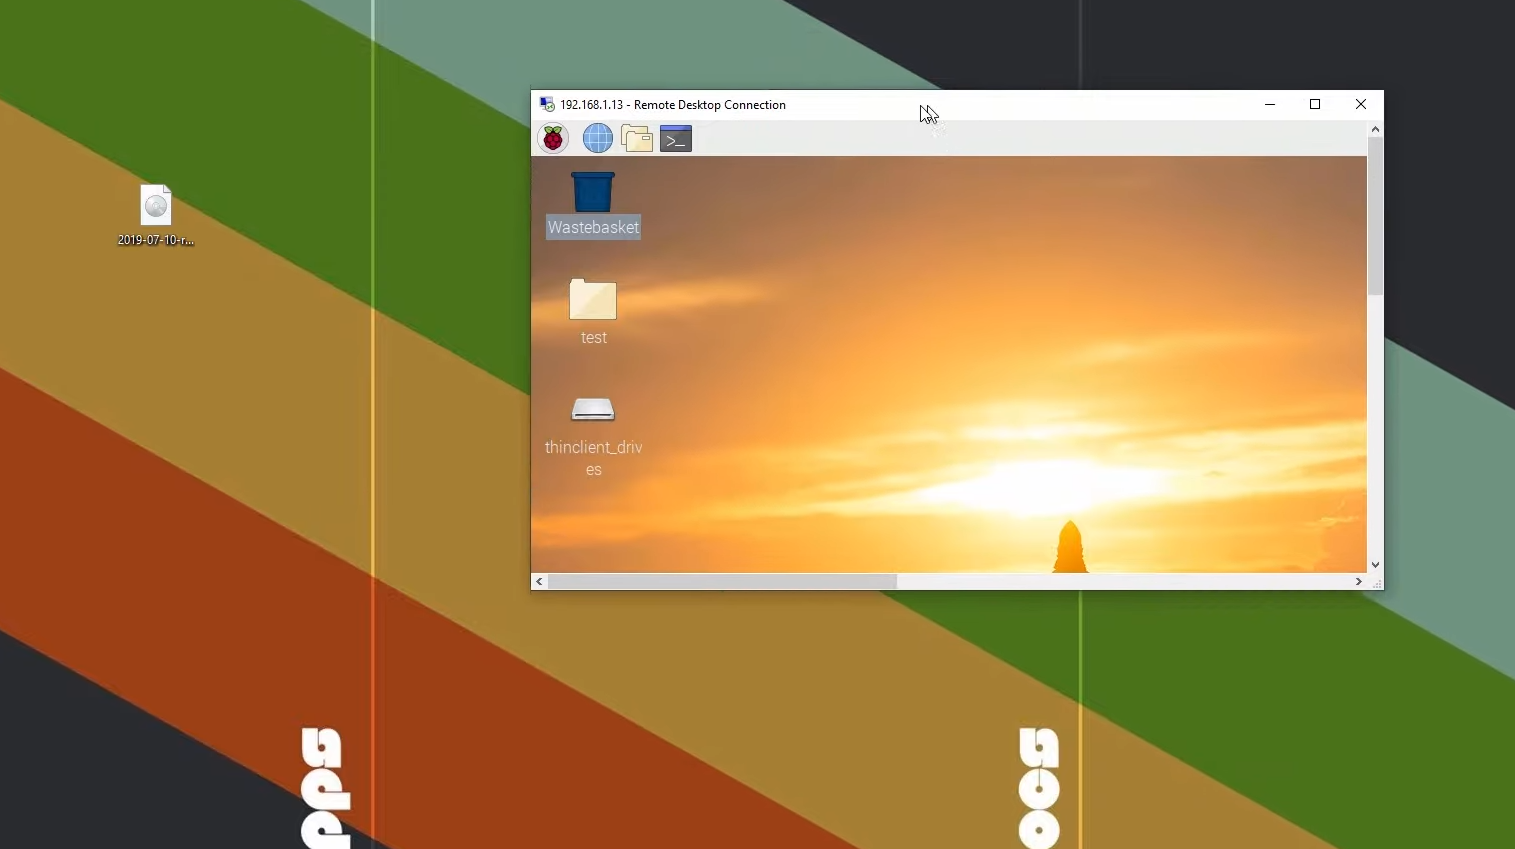Click the resize grip at the window corner
Screen dimensions: 1515x849
click(1377, 582)
